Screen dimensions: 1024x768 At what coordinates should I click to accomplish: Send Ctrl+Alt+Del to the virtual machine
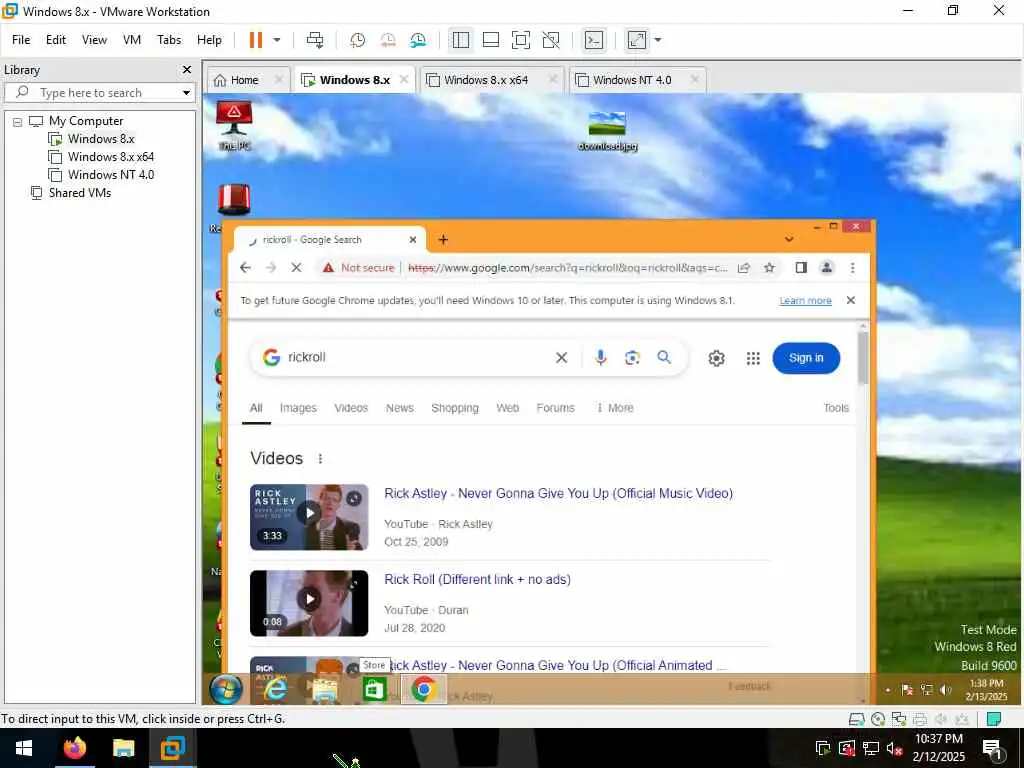(315, 40)
